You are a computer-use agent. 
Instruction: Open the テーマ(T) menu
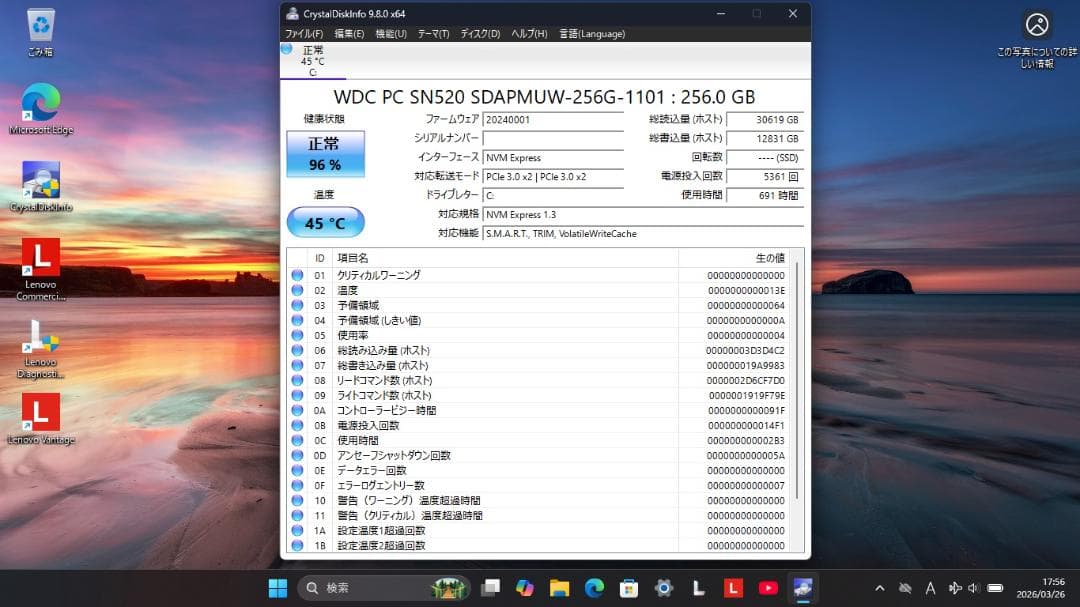433,34
